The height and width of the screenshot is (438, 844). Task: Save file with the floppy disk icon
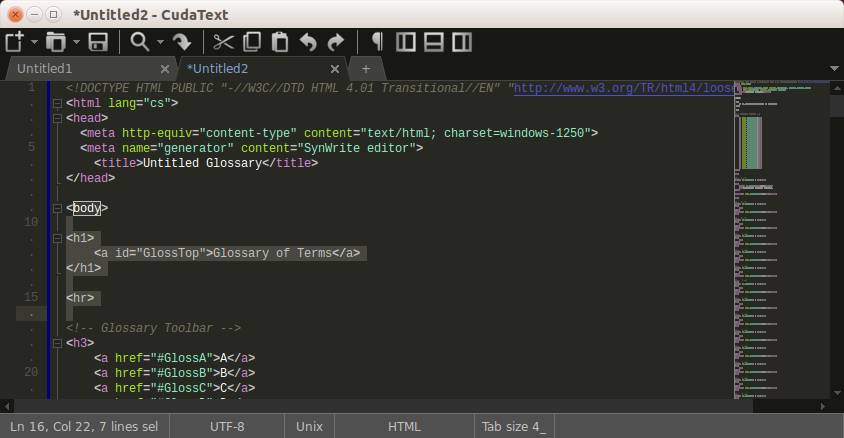point(98,42)
